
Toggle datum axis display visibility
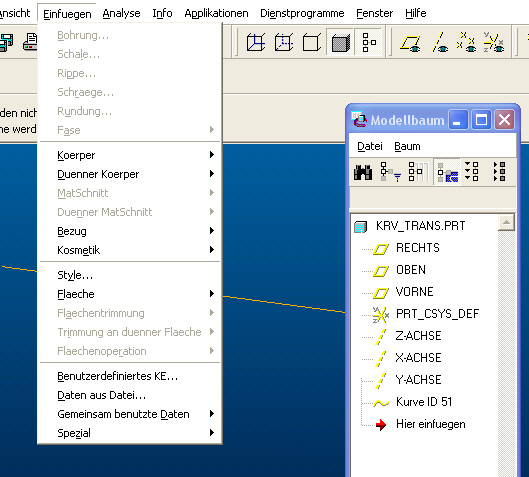click(x=440, y=43)
